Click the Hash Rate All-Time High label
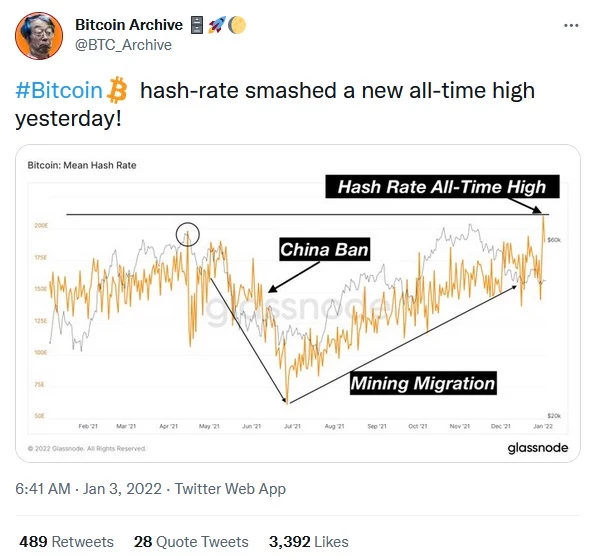 (442, 187)
